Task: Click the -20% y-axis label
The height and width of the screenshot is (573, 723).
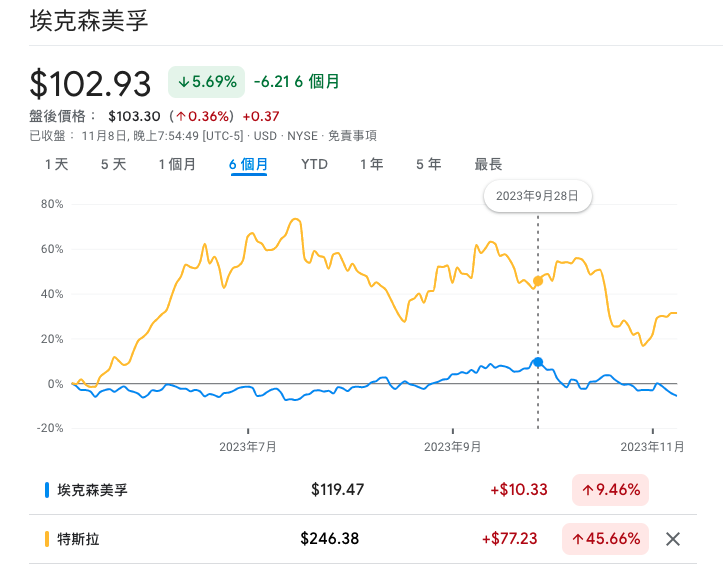Action: coord(50,428)
